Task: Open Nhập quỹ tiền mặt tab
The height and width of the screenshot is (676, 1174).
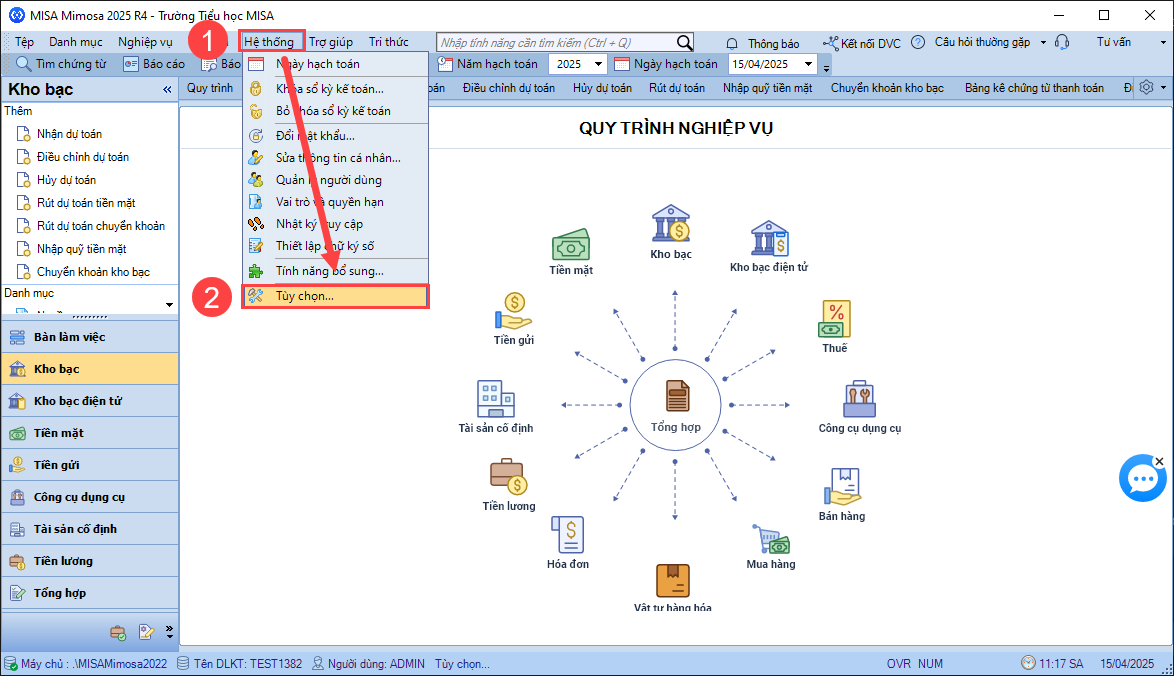Action: tap(767, 88)
